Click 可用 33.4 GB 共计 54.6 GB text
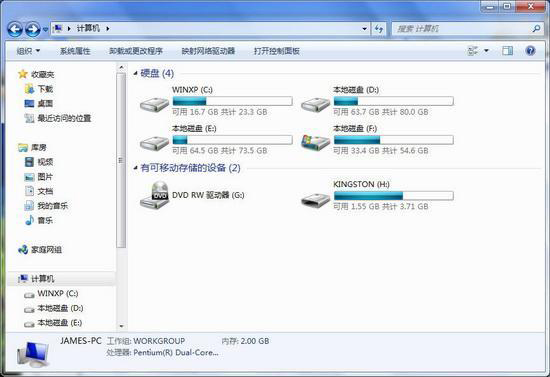 point(381,151)
